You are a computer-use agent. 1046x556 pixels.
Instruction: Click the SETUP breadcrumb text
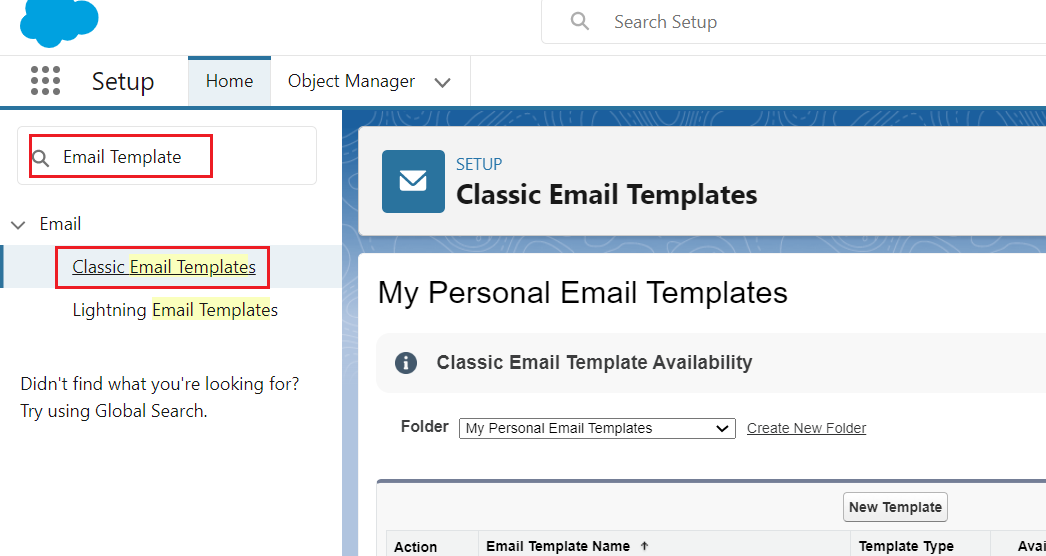479,164
